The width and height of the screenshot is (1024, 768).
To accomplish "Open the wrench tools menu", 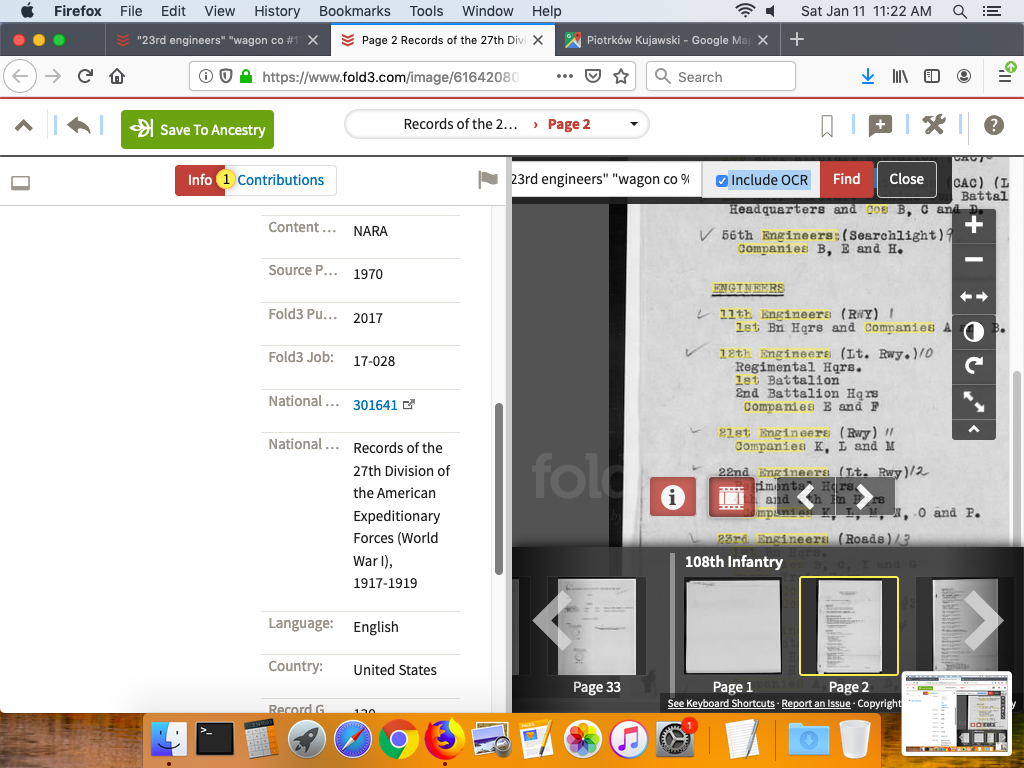I will click(933, 125).
